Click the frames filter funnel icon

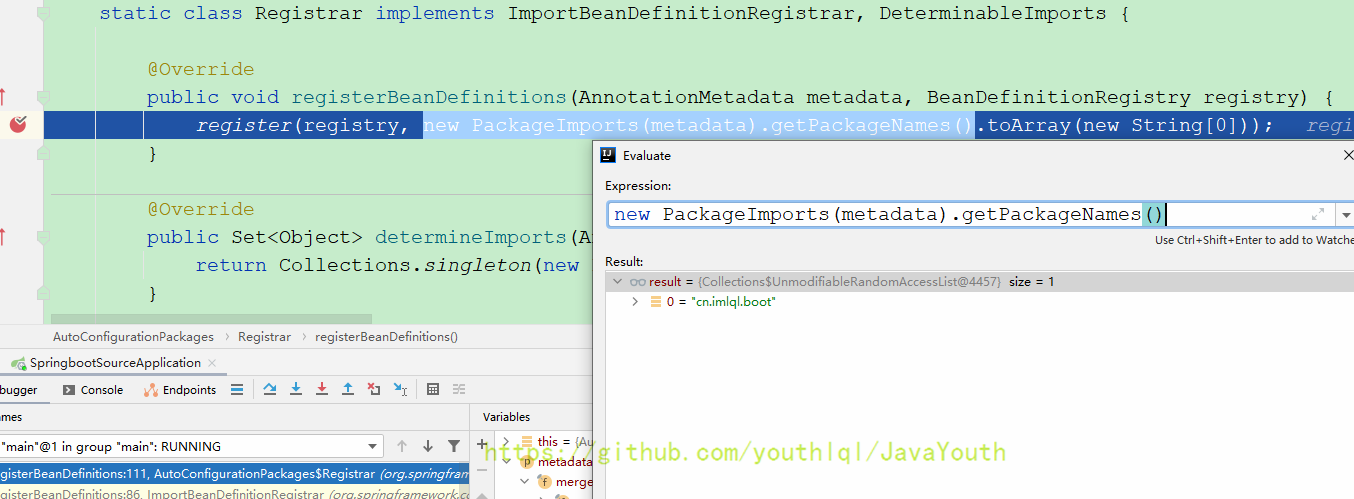(x=454, y=447)
